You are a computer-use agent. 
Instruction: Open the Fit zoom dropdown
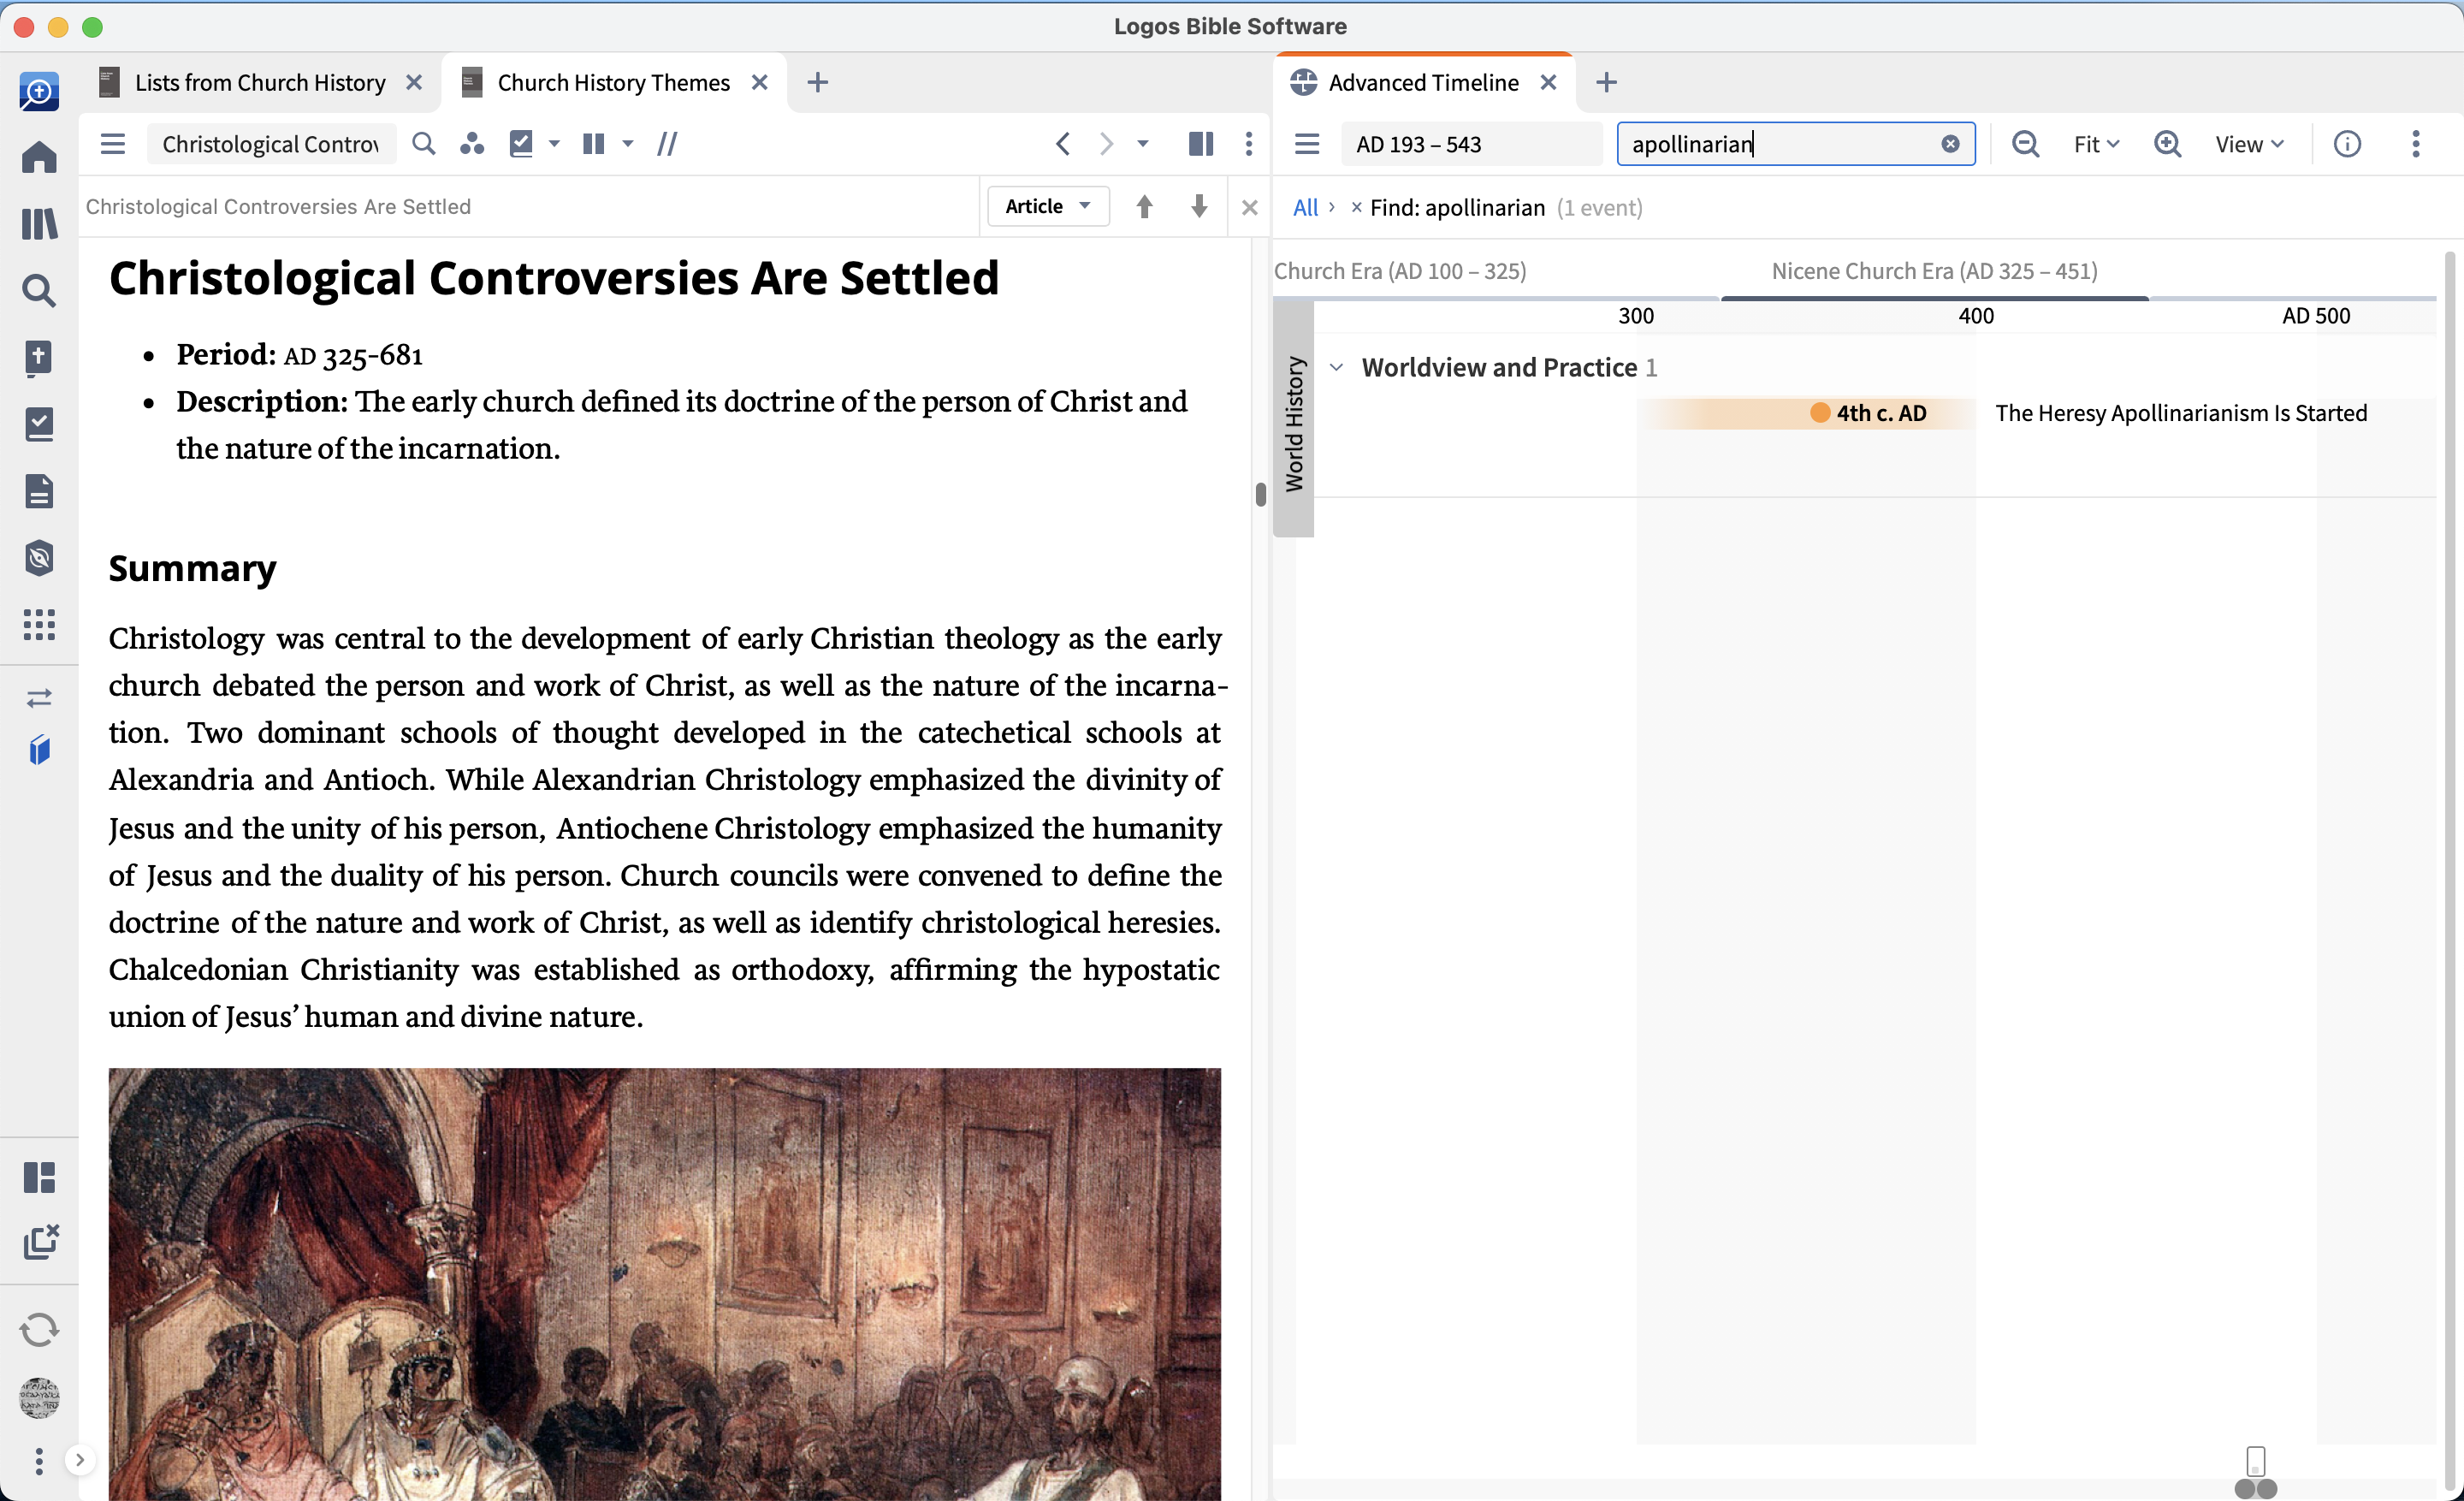2096,144
